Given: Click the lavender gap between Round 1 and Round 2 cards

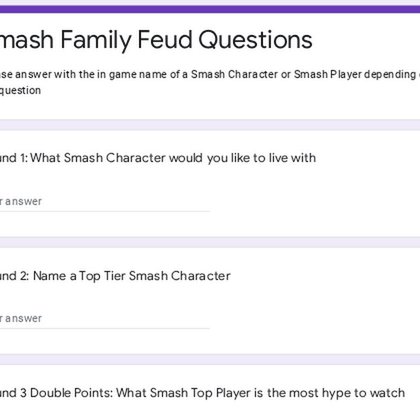Looking at the screenshot, I should coord(210,242).
